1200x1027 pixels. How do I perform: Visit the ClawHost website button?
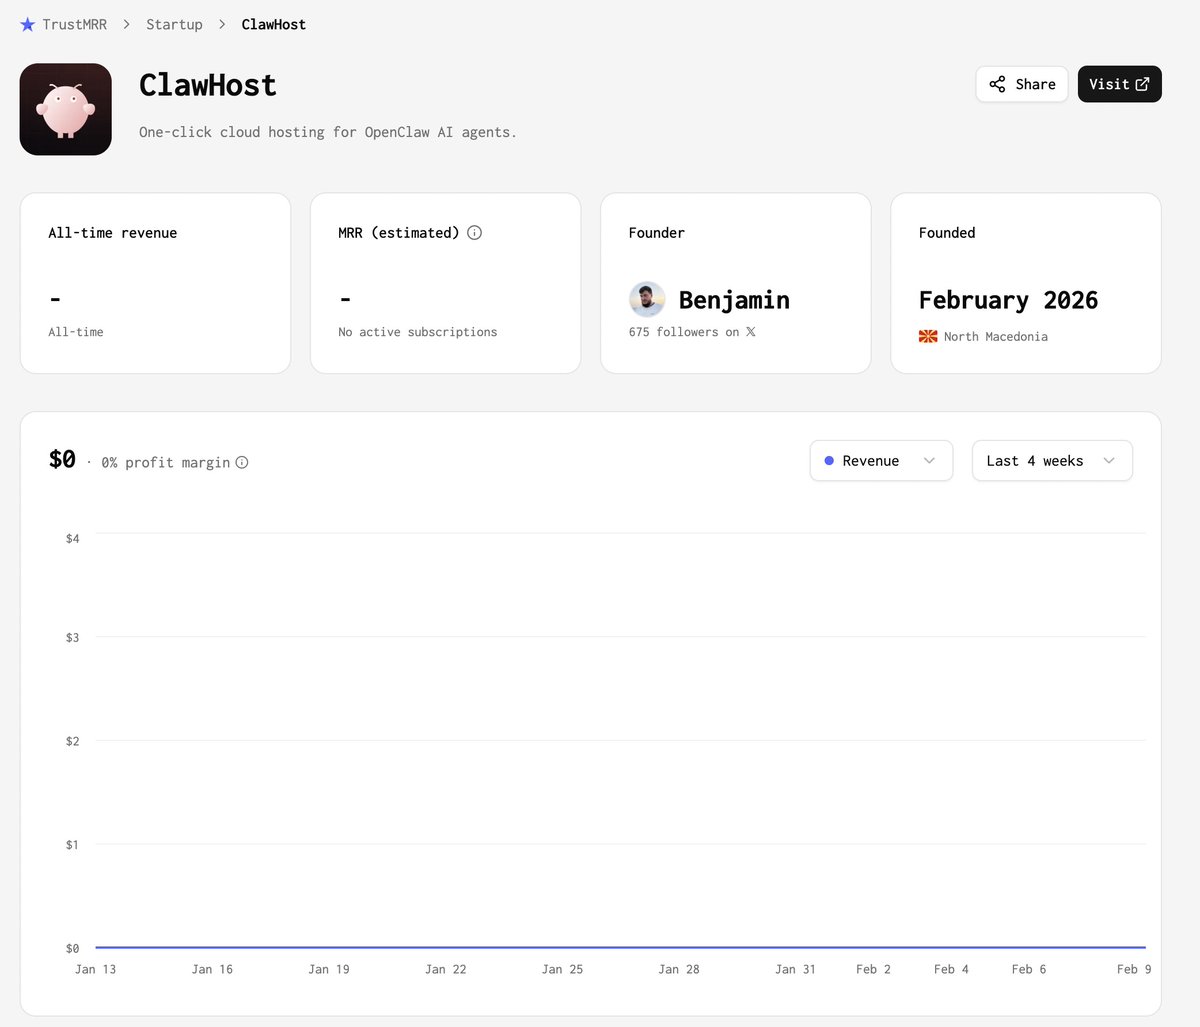point(1119,84)
